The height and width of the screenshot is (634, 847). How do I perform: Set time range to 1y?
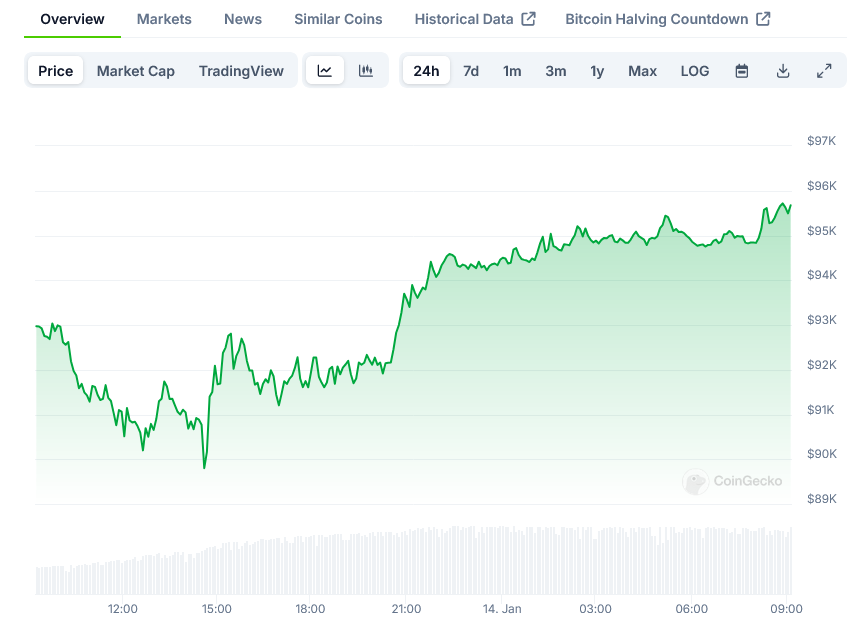pos(597,71)
